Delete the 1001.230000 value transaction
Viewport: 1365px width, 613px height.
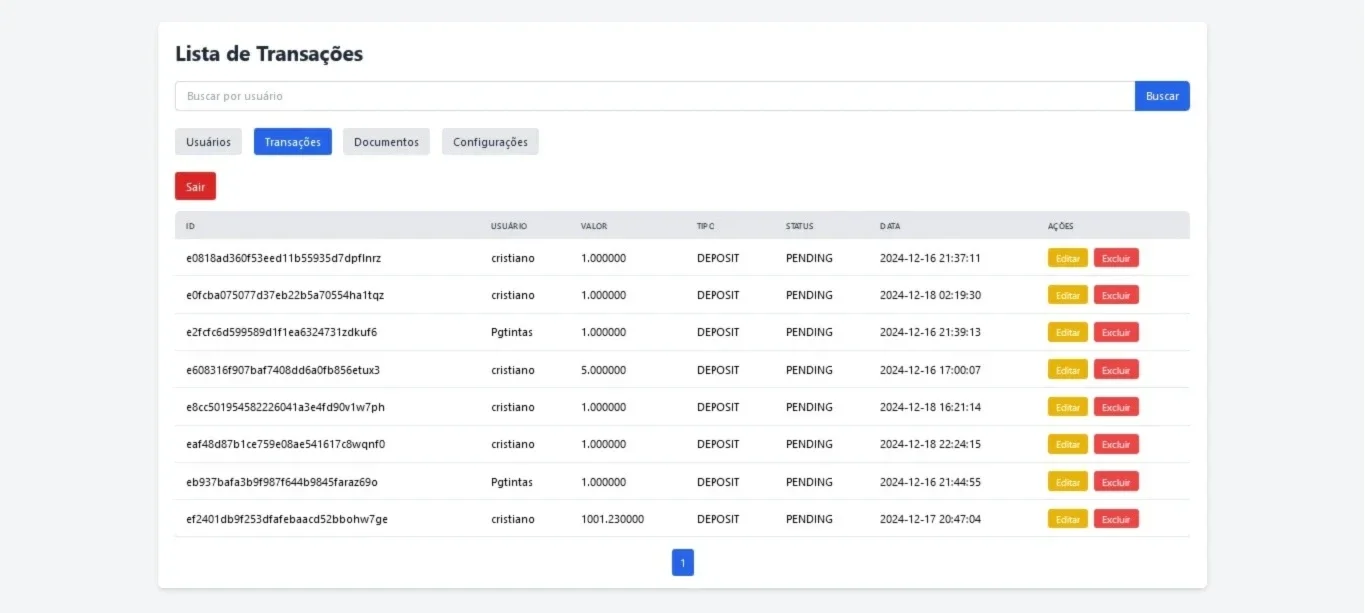[1116, 519]
